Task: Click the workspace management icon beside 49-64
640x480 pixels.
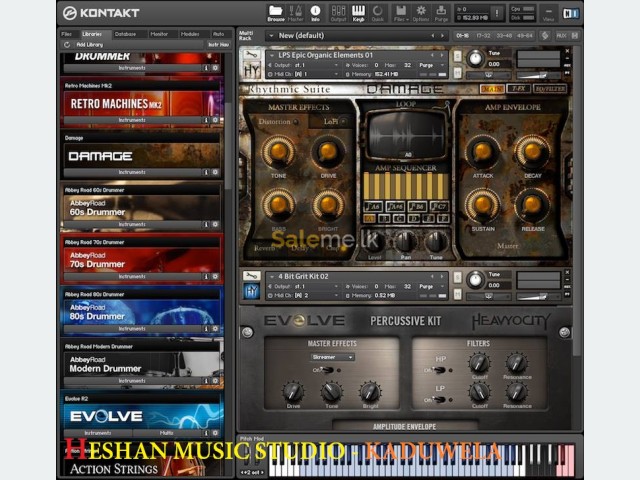Action: click(545, 36)
